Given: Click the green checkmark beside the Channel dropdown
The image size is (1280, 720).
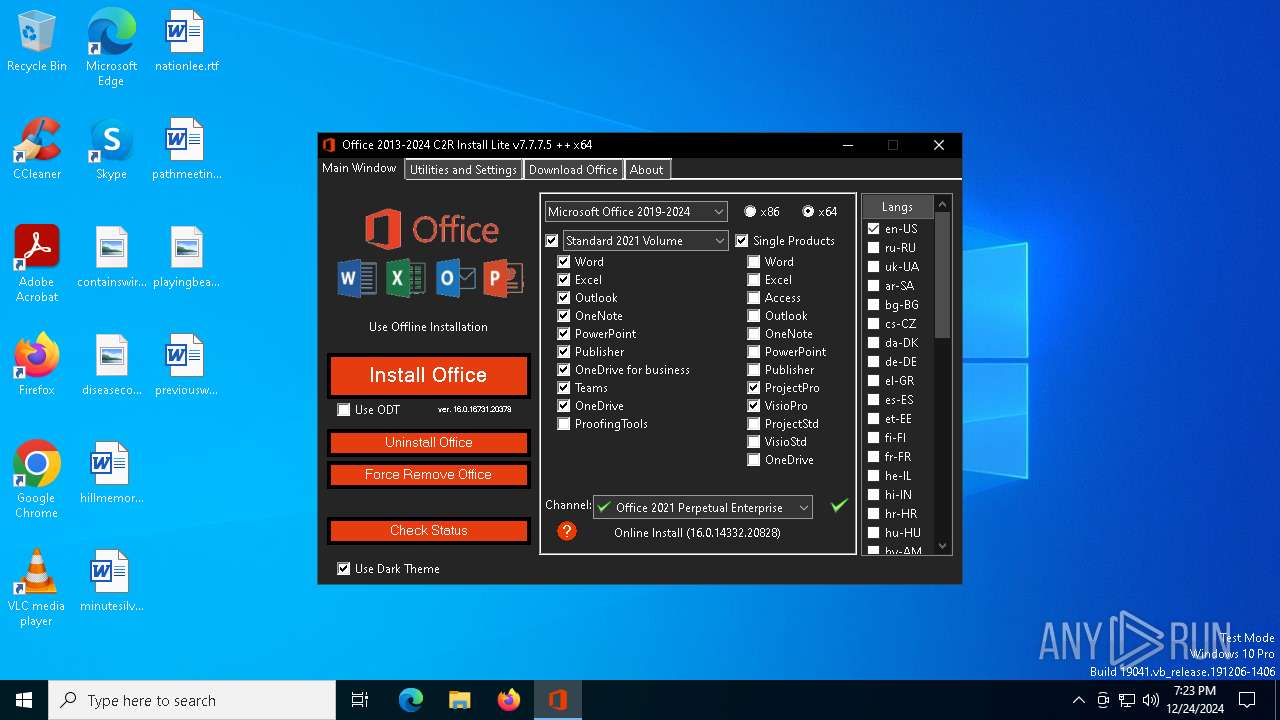Looking at the screenshot, I should 839,506.
